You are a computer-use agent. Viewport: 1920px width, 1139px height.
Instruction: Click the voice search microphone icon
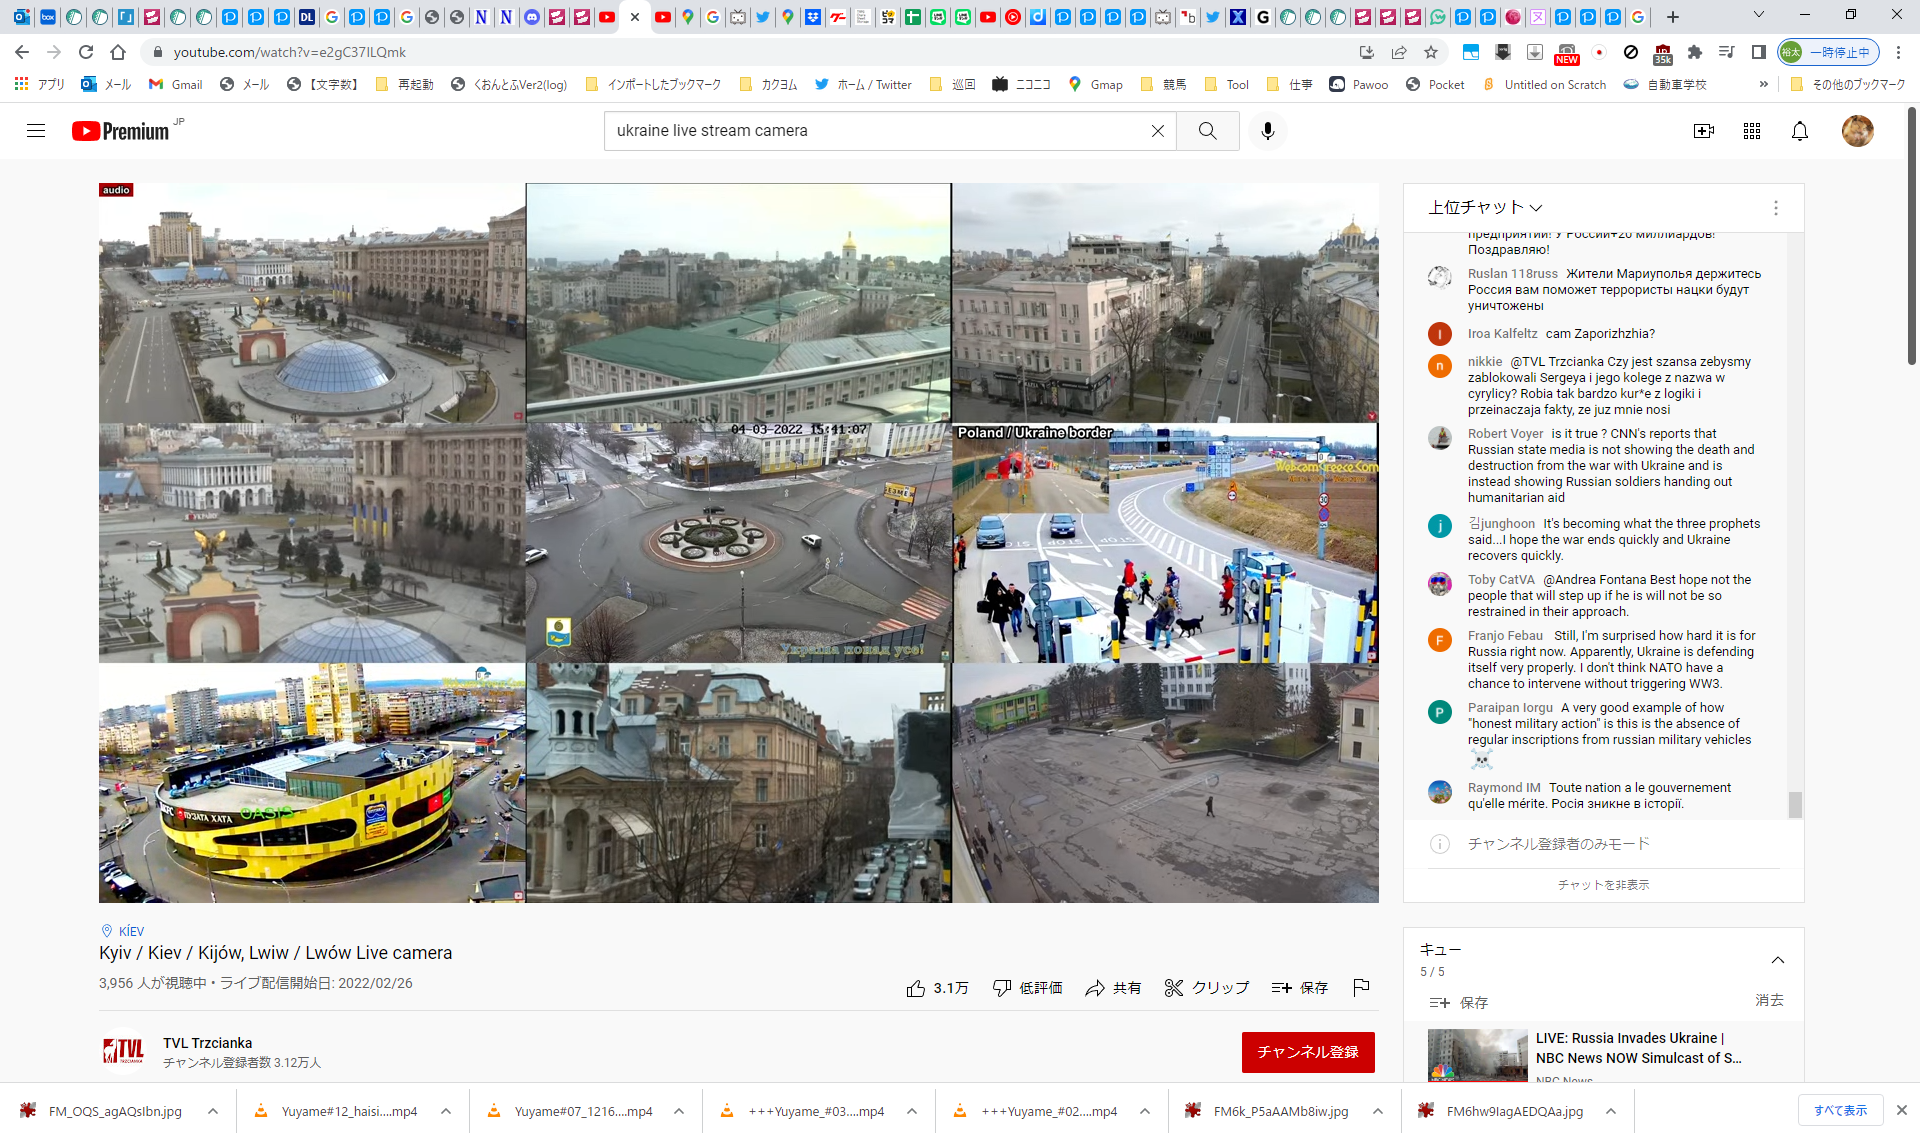(x=1267, y=131)
